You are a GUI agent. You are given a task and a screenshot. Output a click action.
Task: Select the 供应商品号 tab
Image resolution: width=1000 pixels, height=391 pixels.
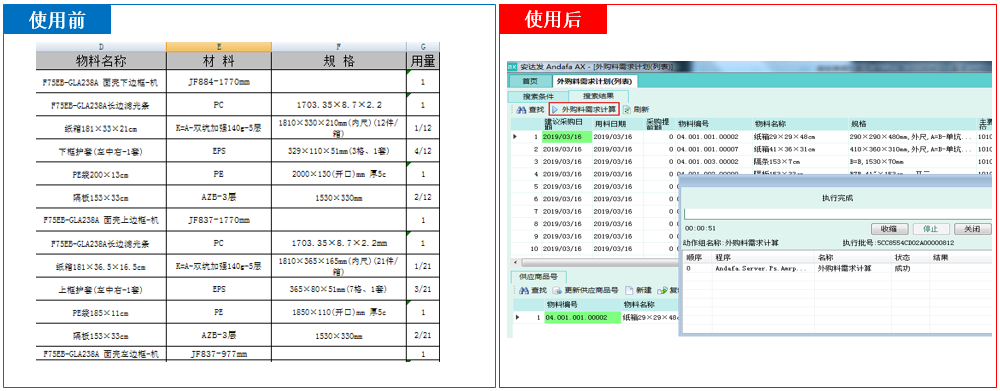click(x=538, y=277)
